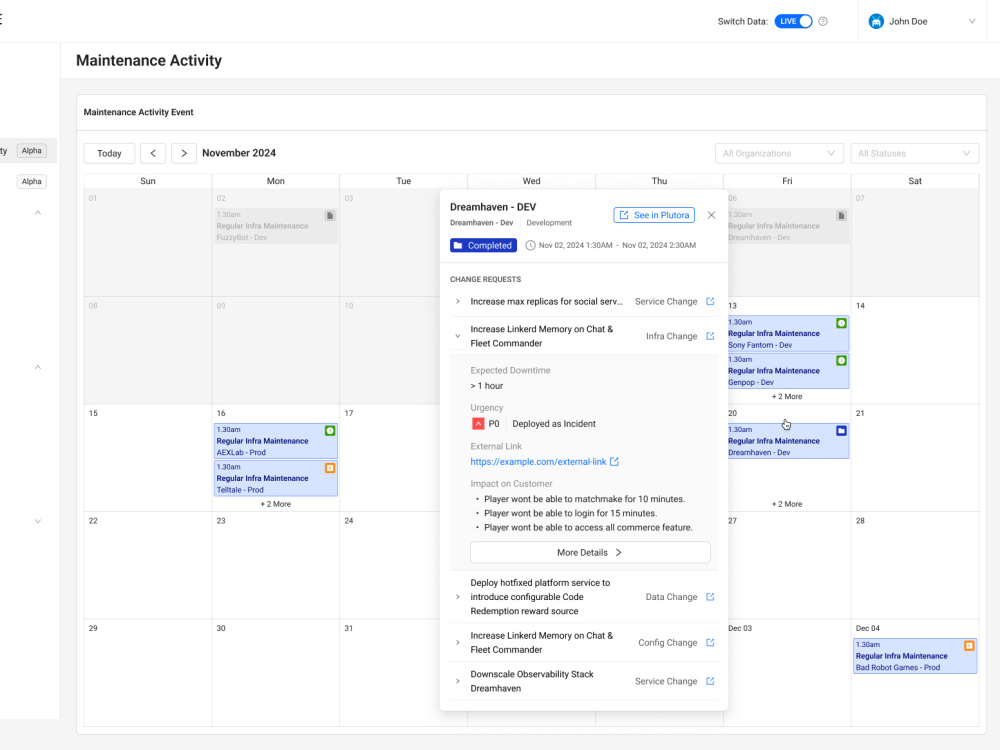Open external link for Increase max replicas request
Image resolution: width=1000 pixels, height=750 pixels.
pos(710,302)
